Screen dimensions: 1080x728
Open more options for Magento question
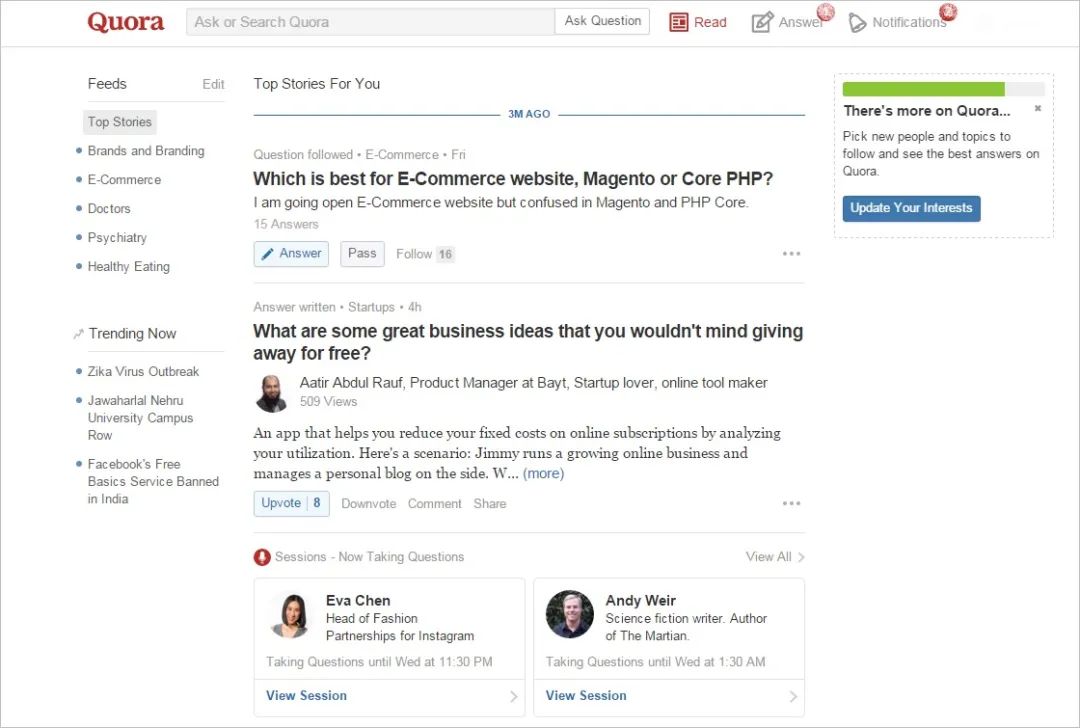pyautogui.click(x=791, y=253)
